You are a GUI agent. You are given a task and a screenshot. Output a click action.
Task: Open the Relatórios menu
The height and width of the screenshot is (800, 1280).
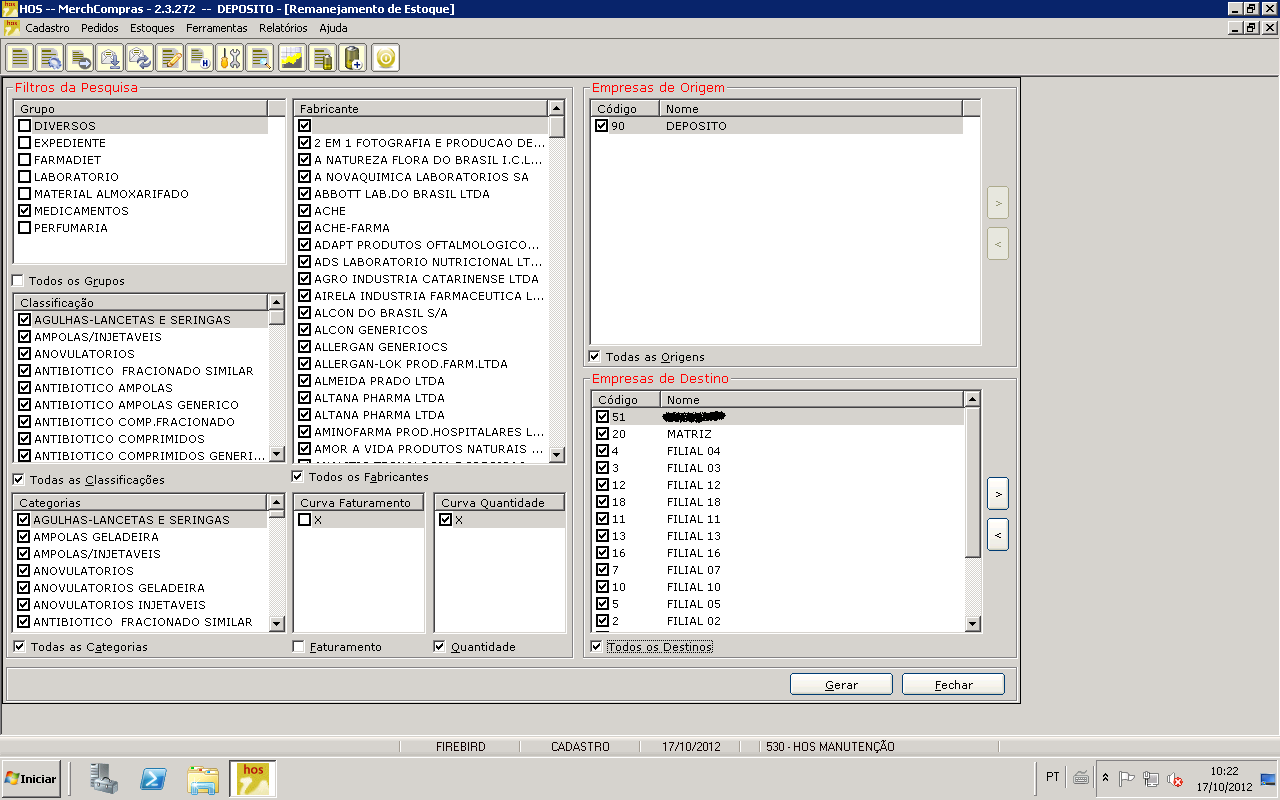pyautogui.click(x=283, y=28)
